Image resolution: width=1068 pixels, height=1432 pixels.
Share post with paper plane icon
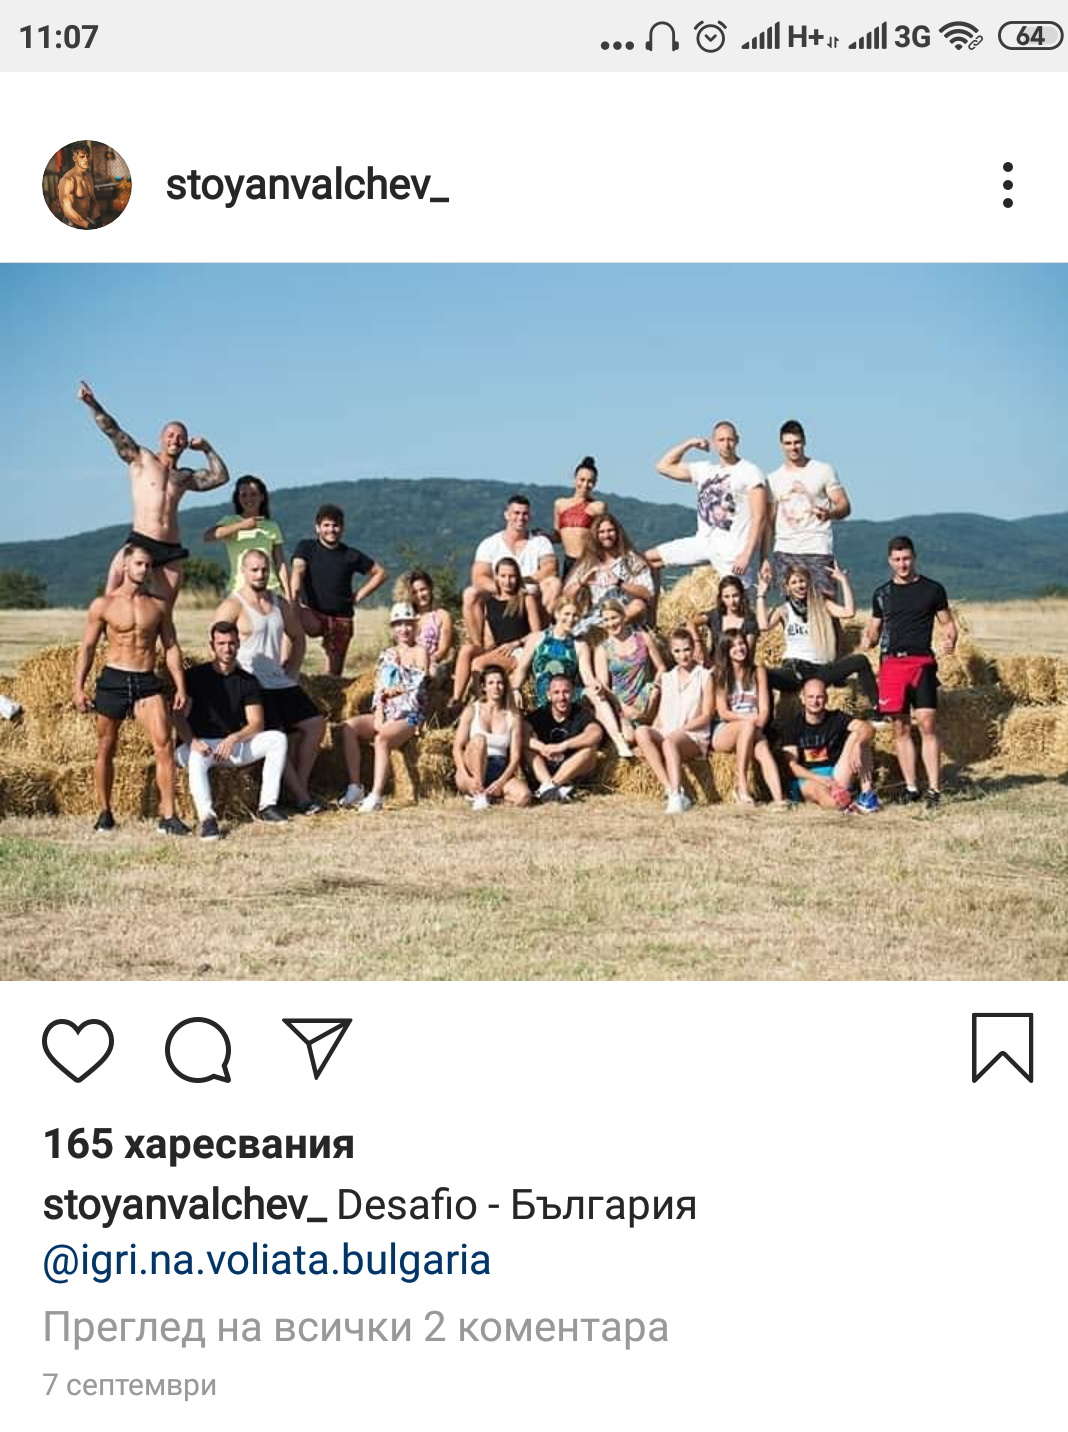317,1047
